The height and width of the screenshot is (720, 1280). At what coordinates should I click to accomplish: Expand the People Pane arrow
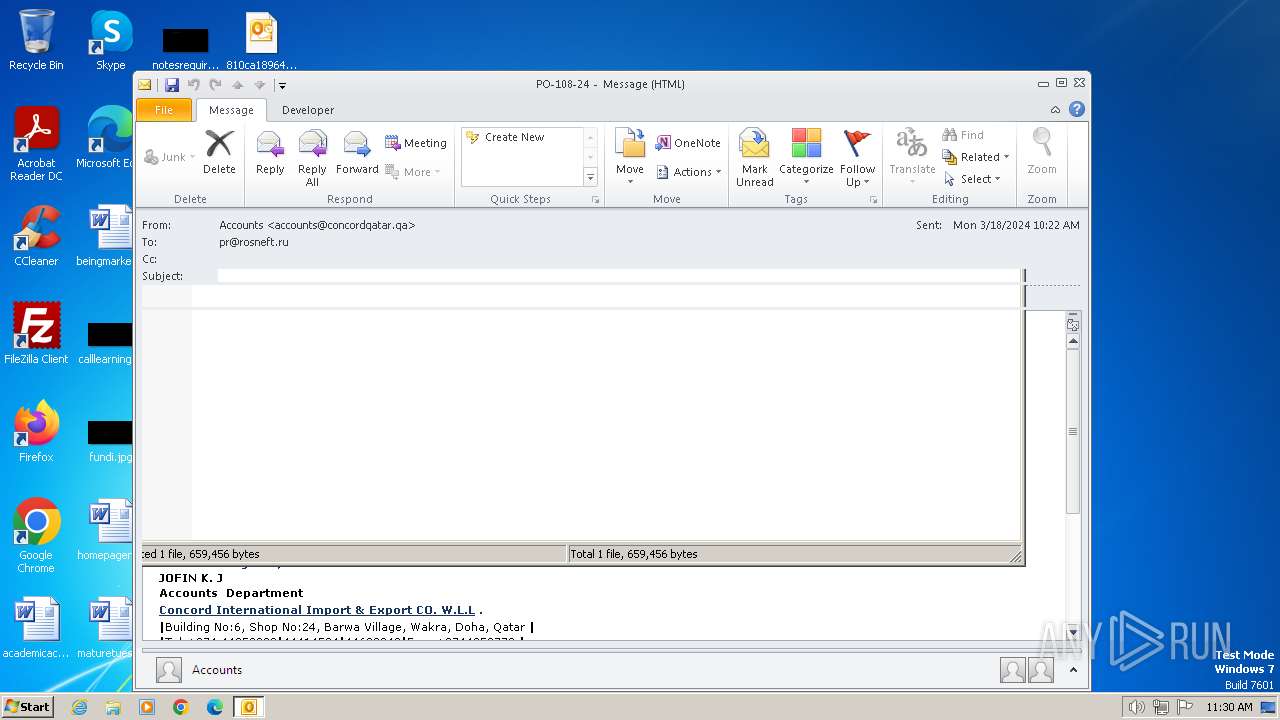1073,670
